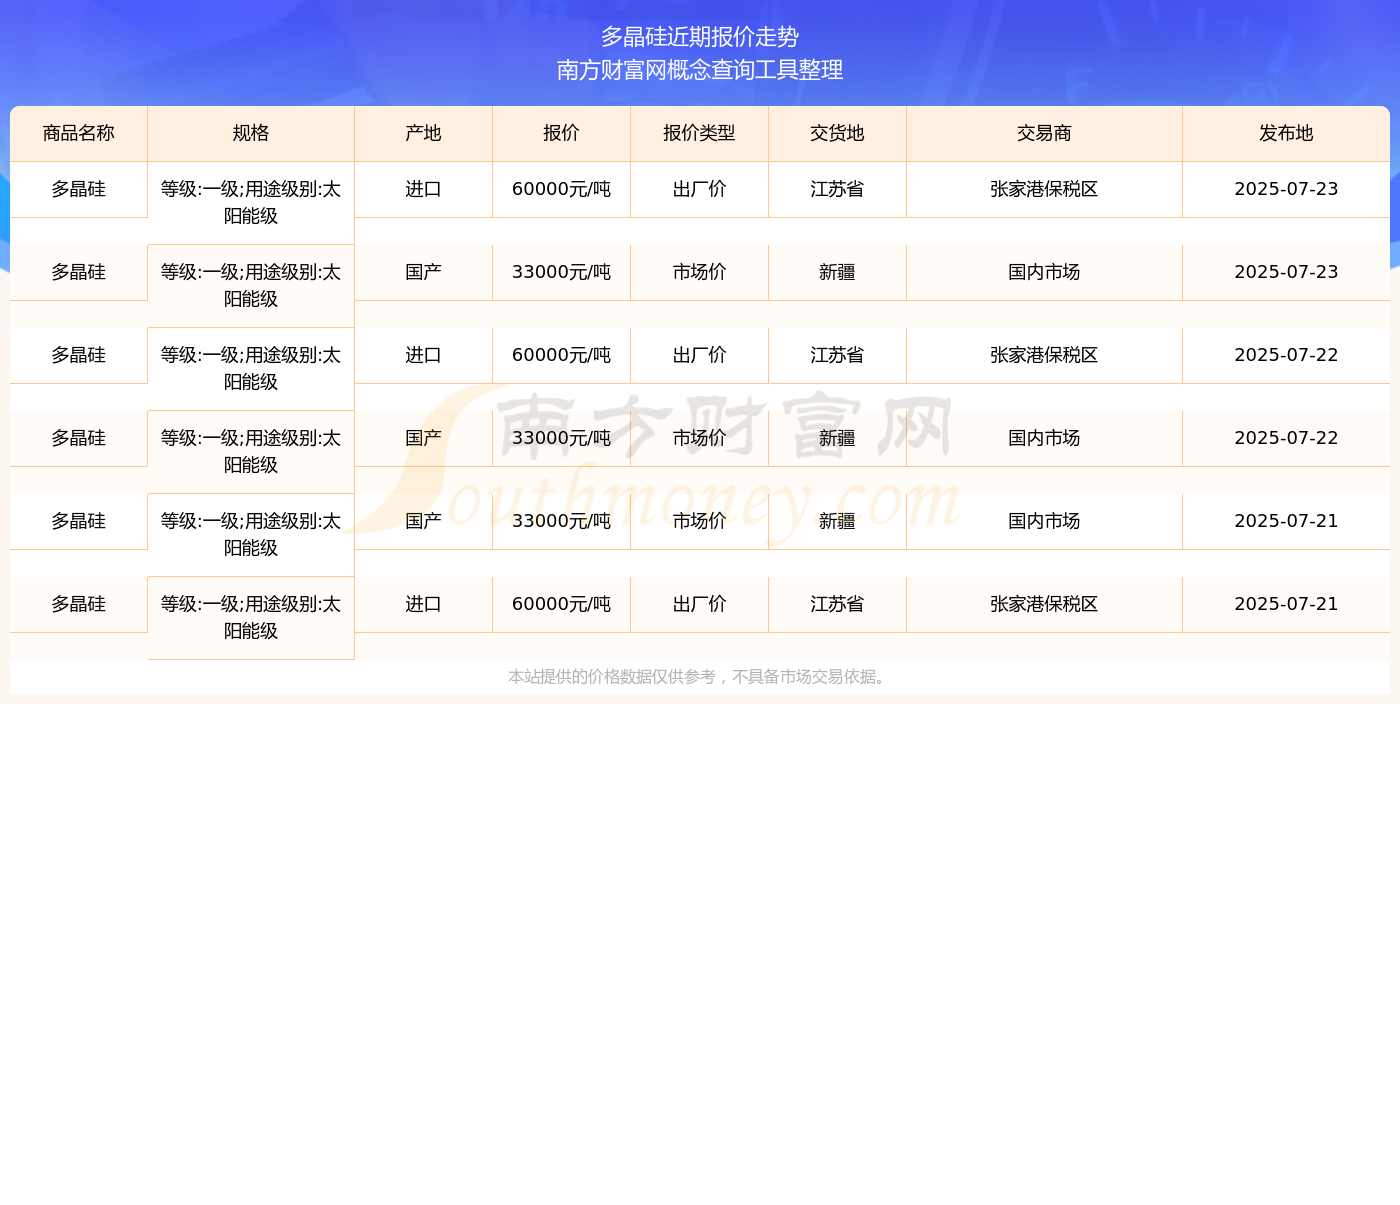The height and width of the screenshot is (1205, 1400).
Task: Click 多晶硅 in the 2025-07-23 国产 row
Action: pos(79,272)
